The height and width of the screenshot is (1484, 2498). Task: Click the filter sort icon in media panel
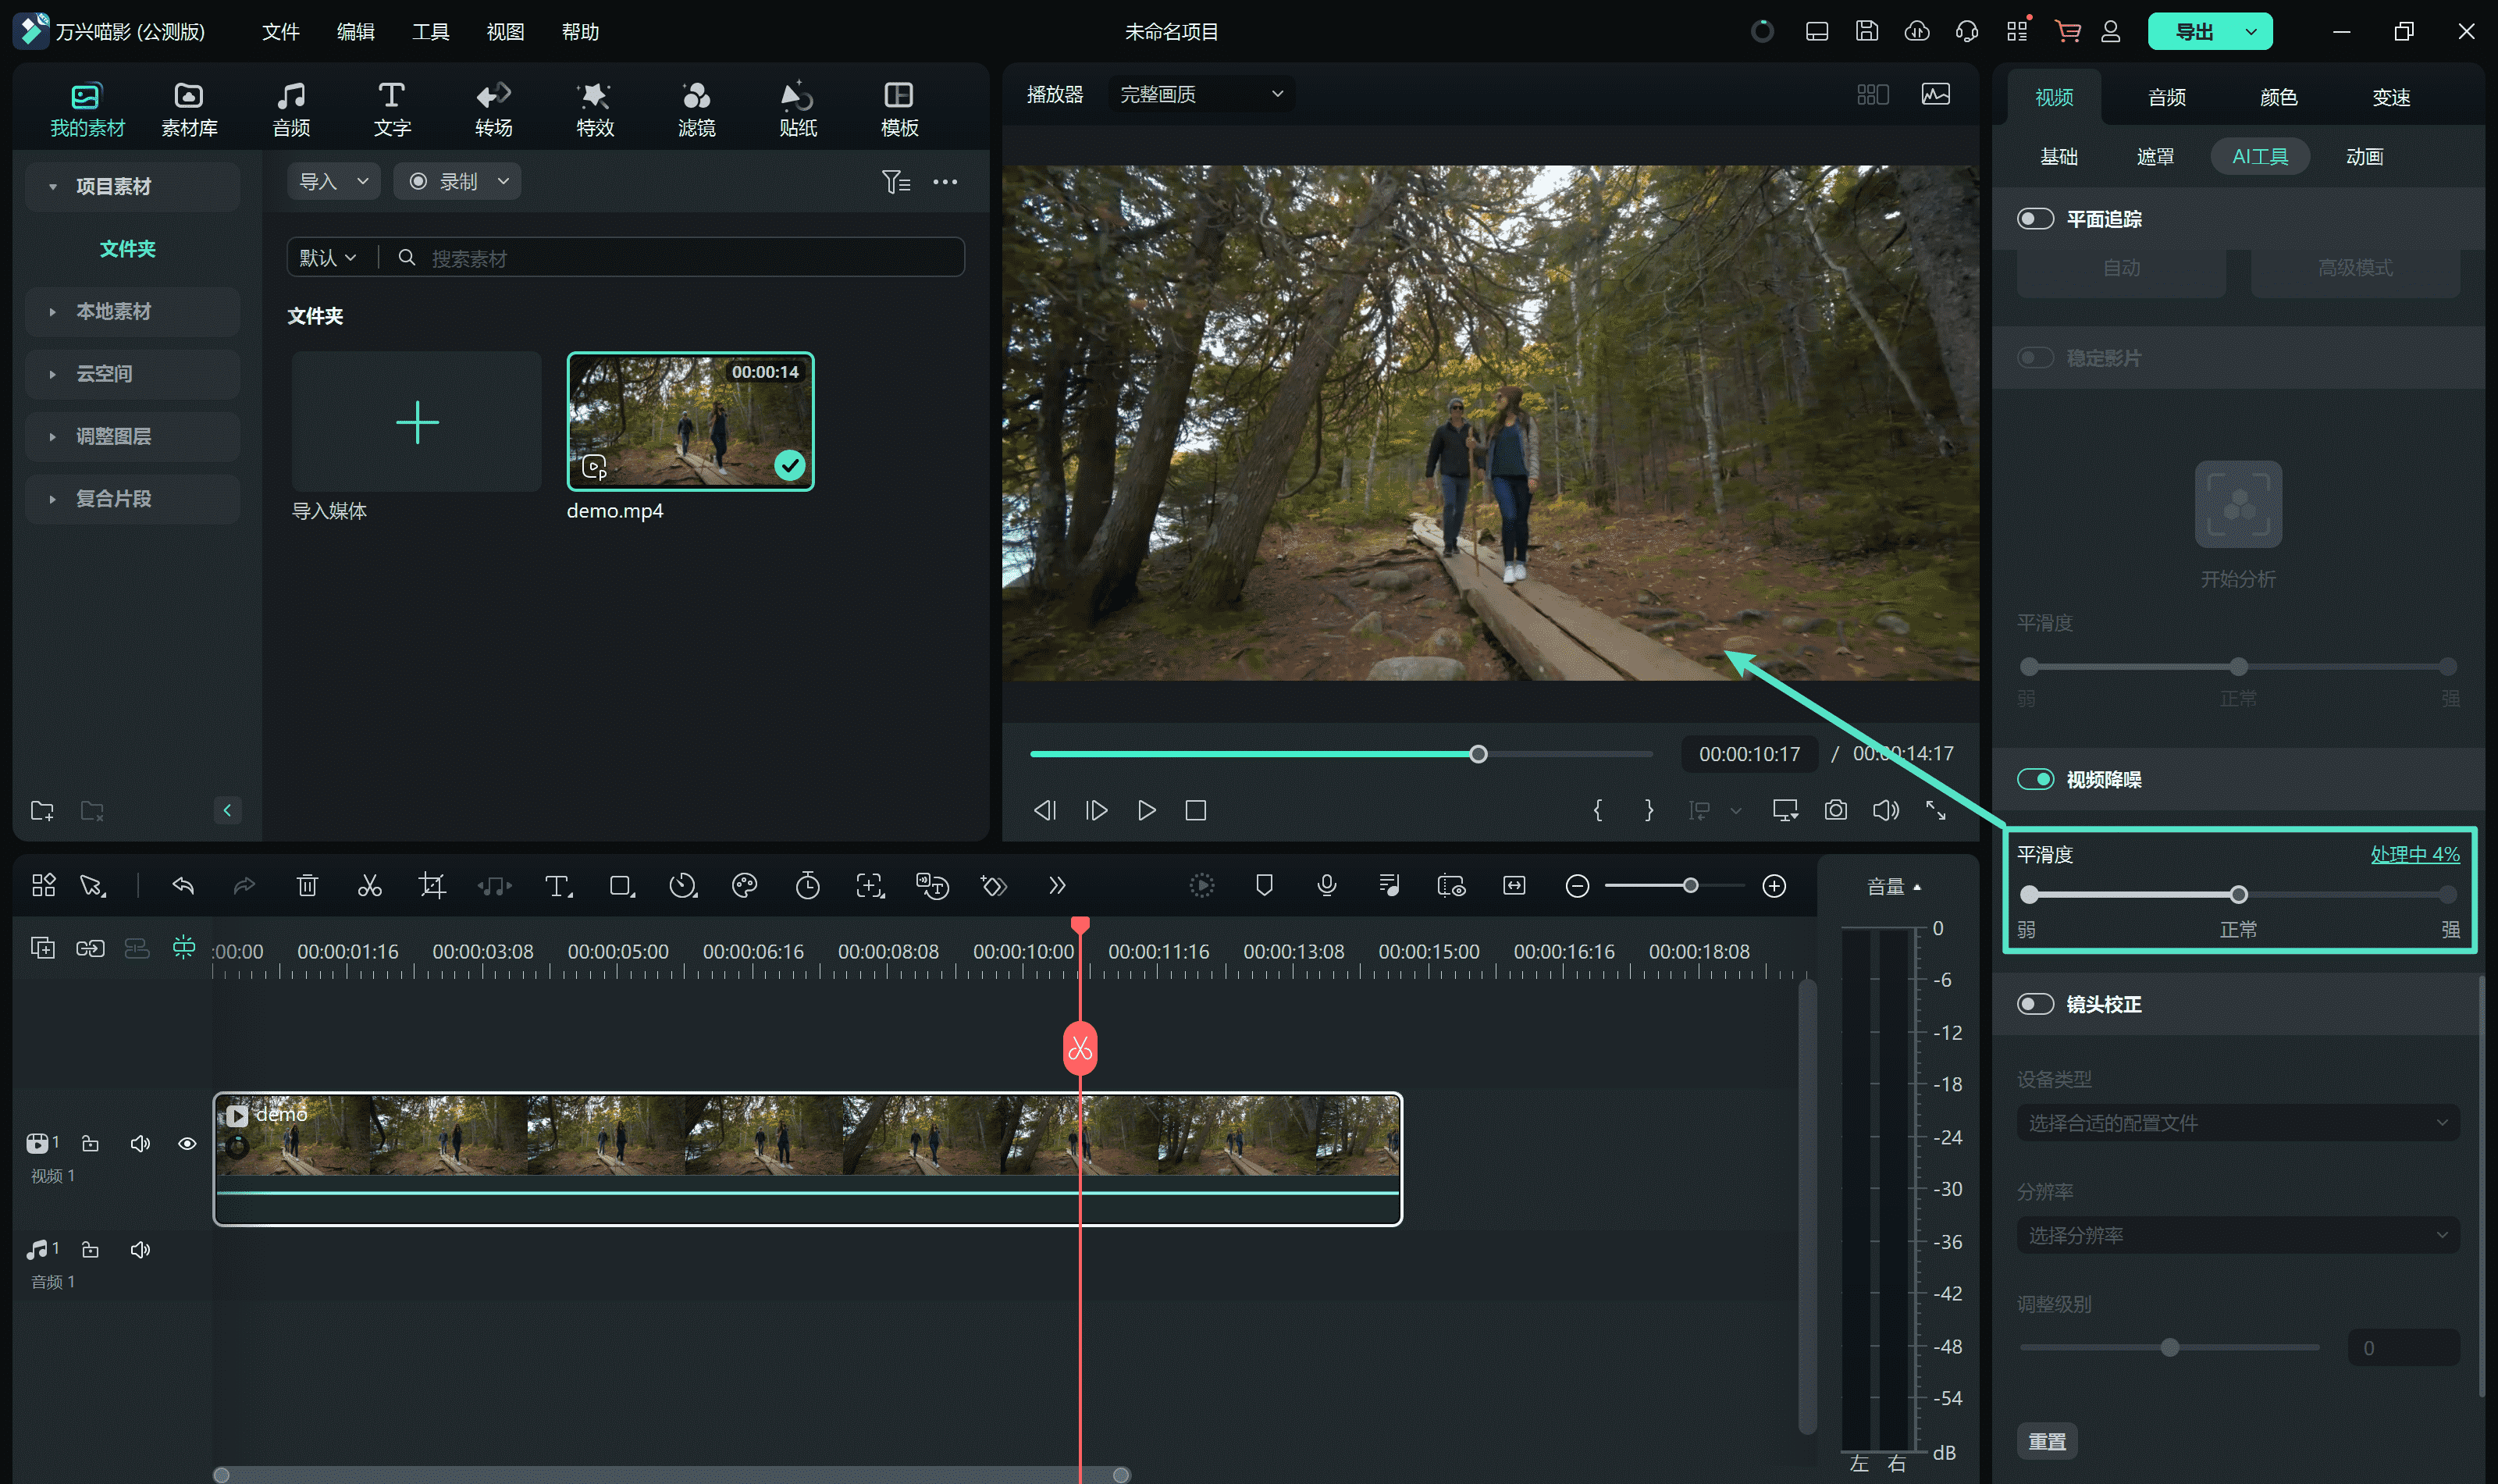896,181
